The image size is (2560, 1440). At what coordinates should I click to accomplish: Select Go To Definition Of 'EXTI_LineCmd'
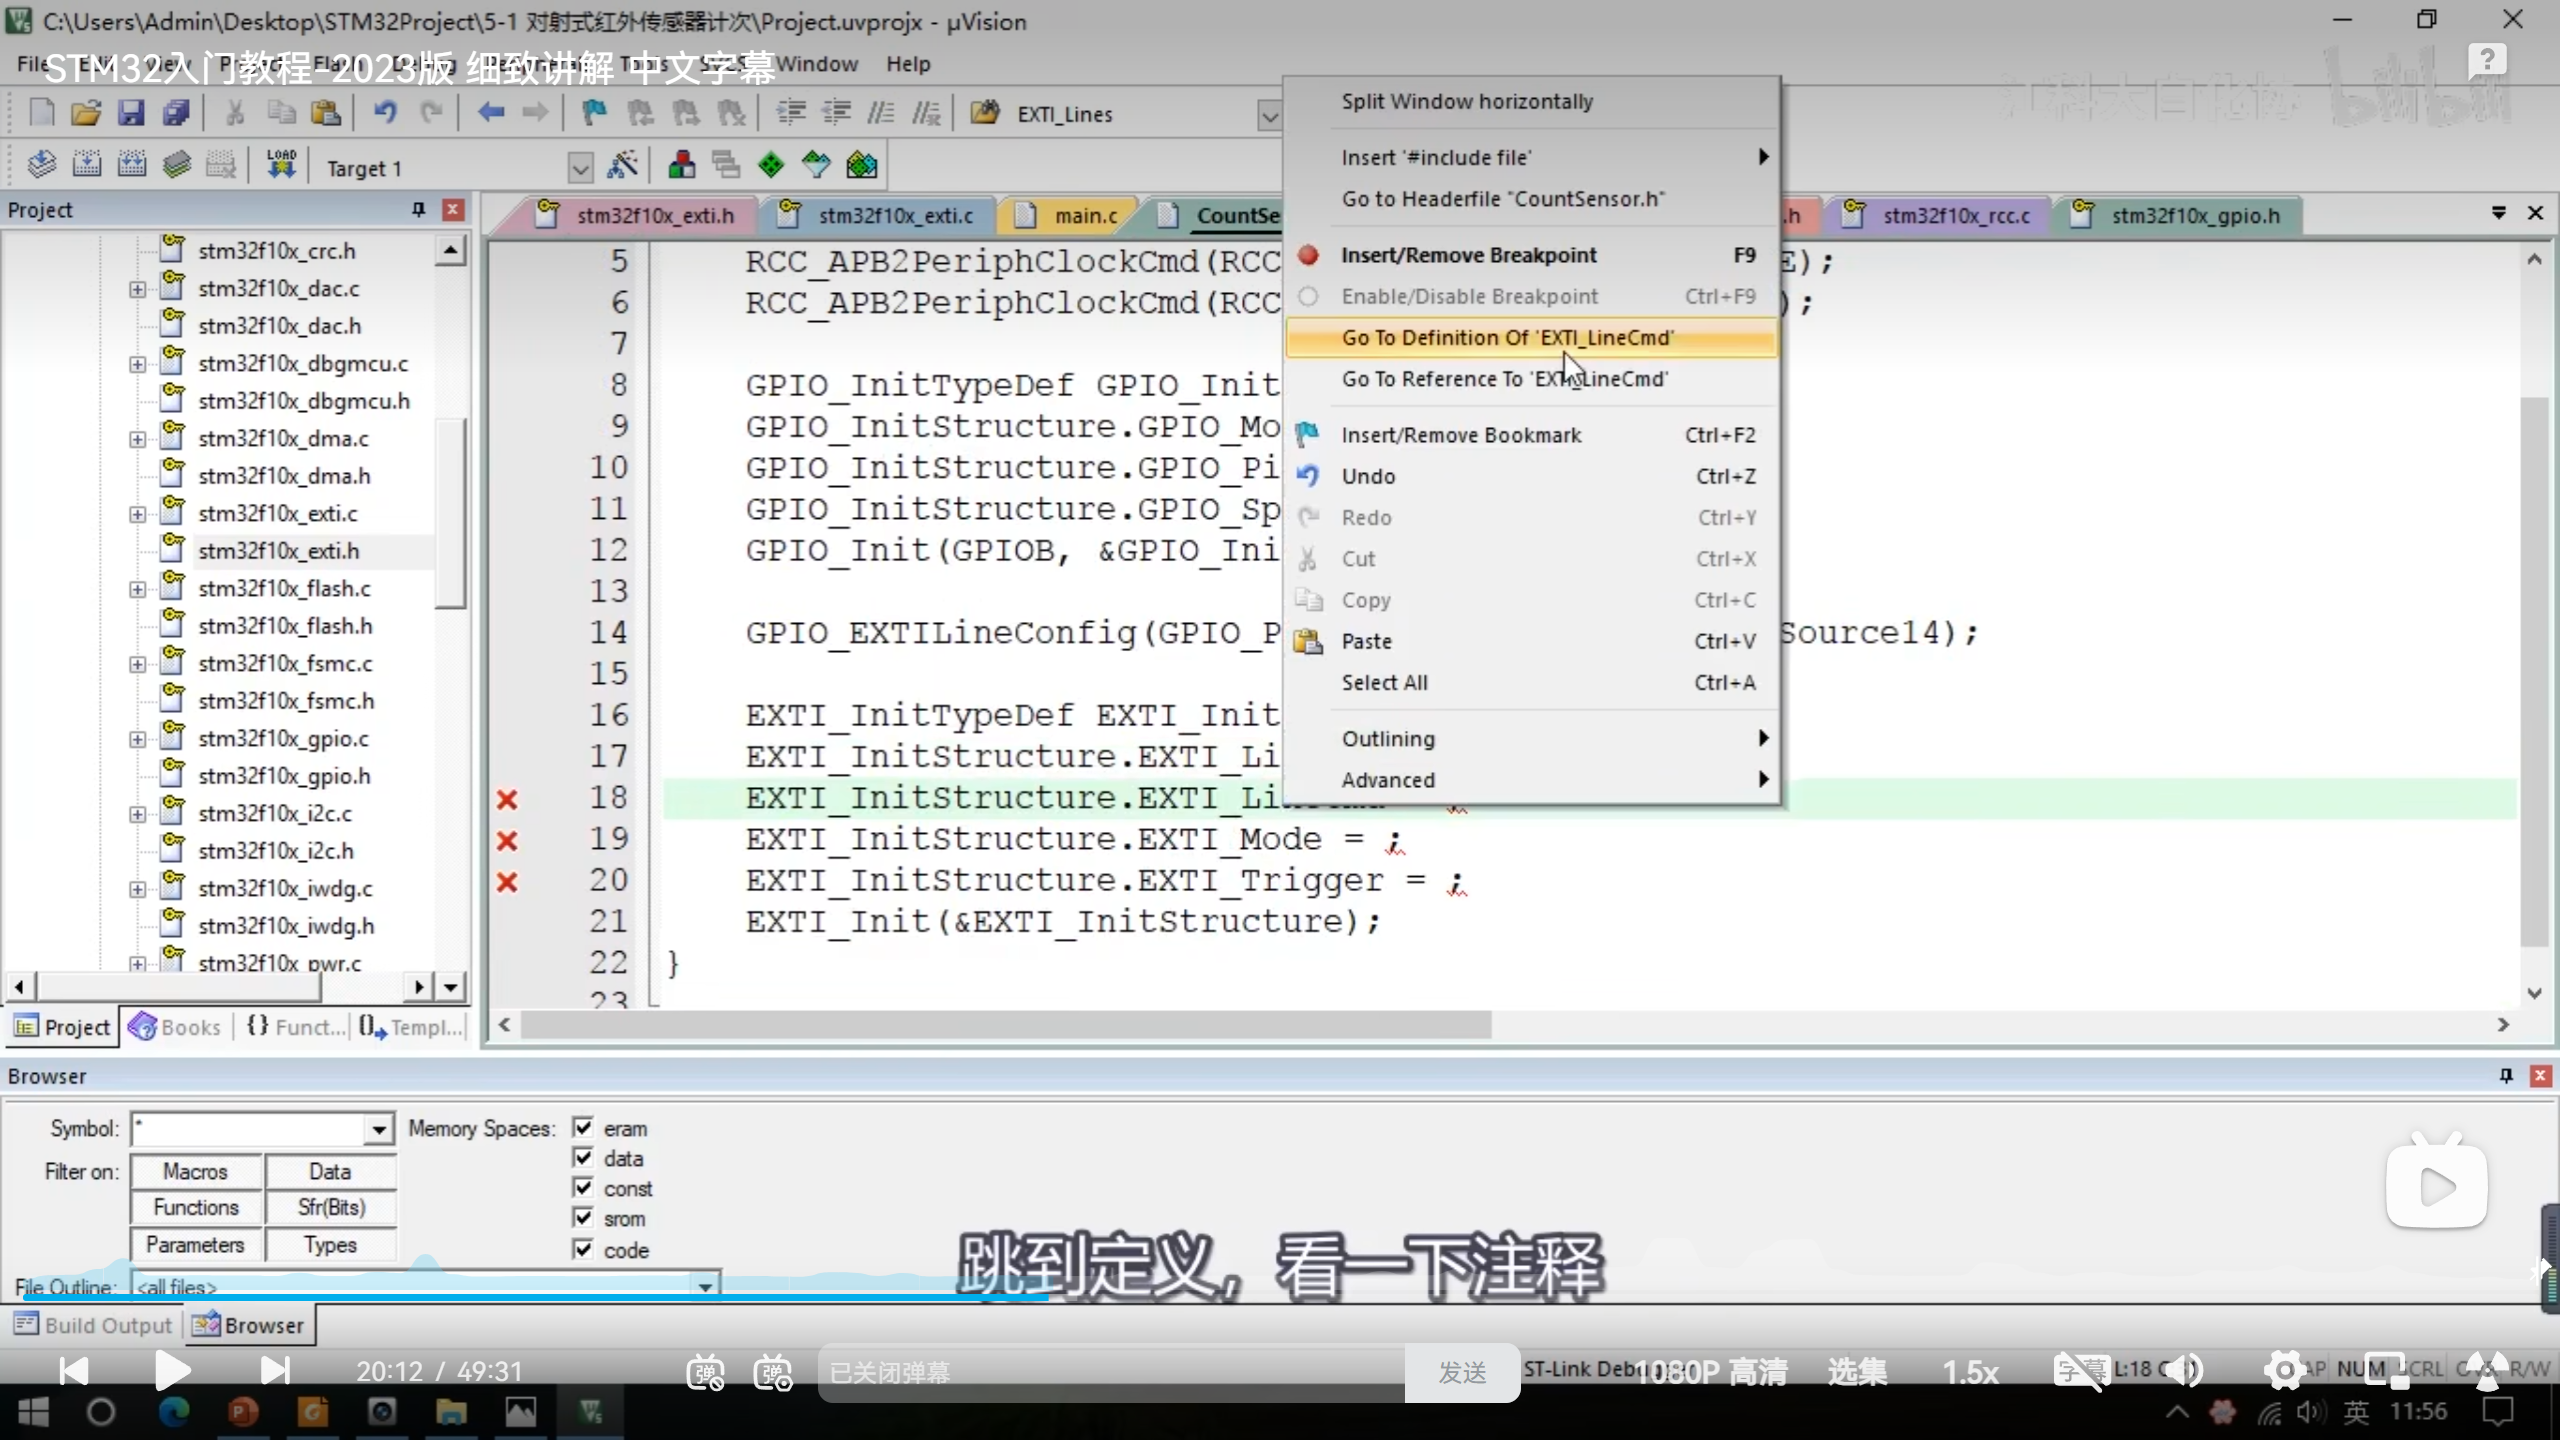click(1506, 338)
